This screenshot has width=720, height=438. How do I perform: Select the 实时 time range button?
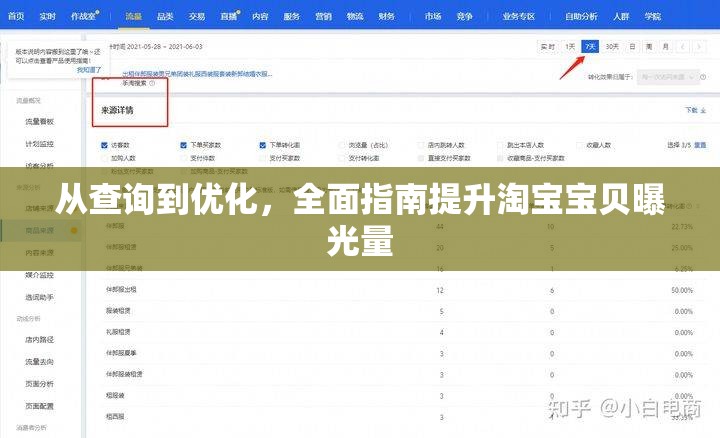pos(548,47)
